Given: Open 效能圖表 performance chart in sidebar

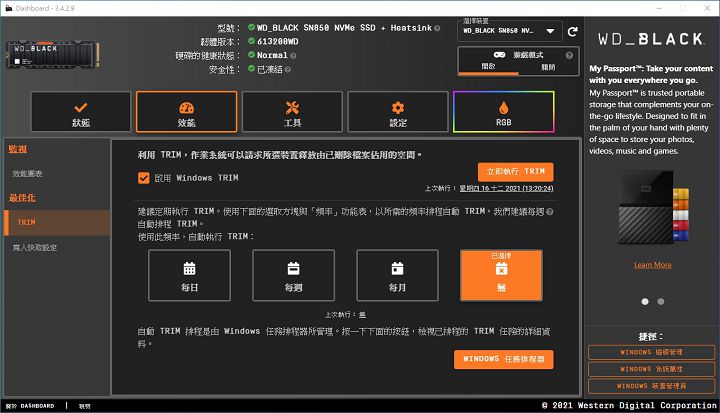Looking at the screenshot, I should [x=27, y=173].
